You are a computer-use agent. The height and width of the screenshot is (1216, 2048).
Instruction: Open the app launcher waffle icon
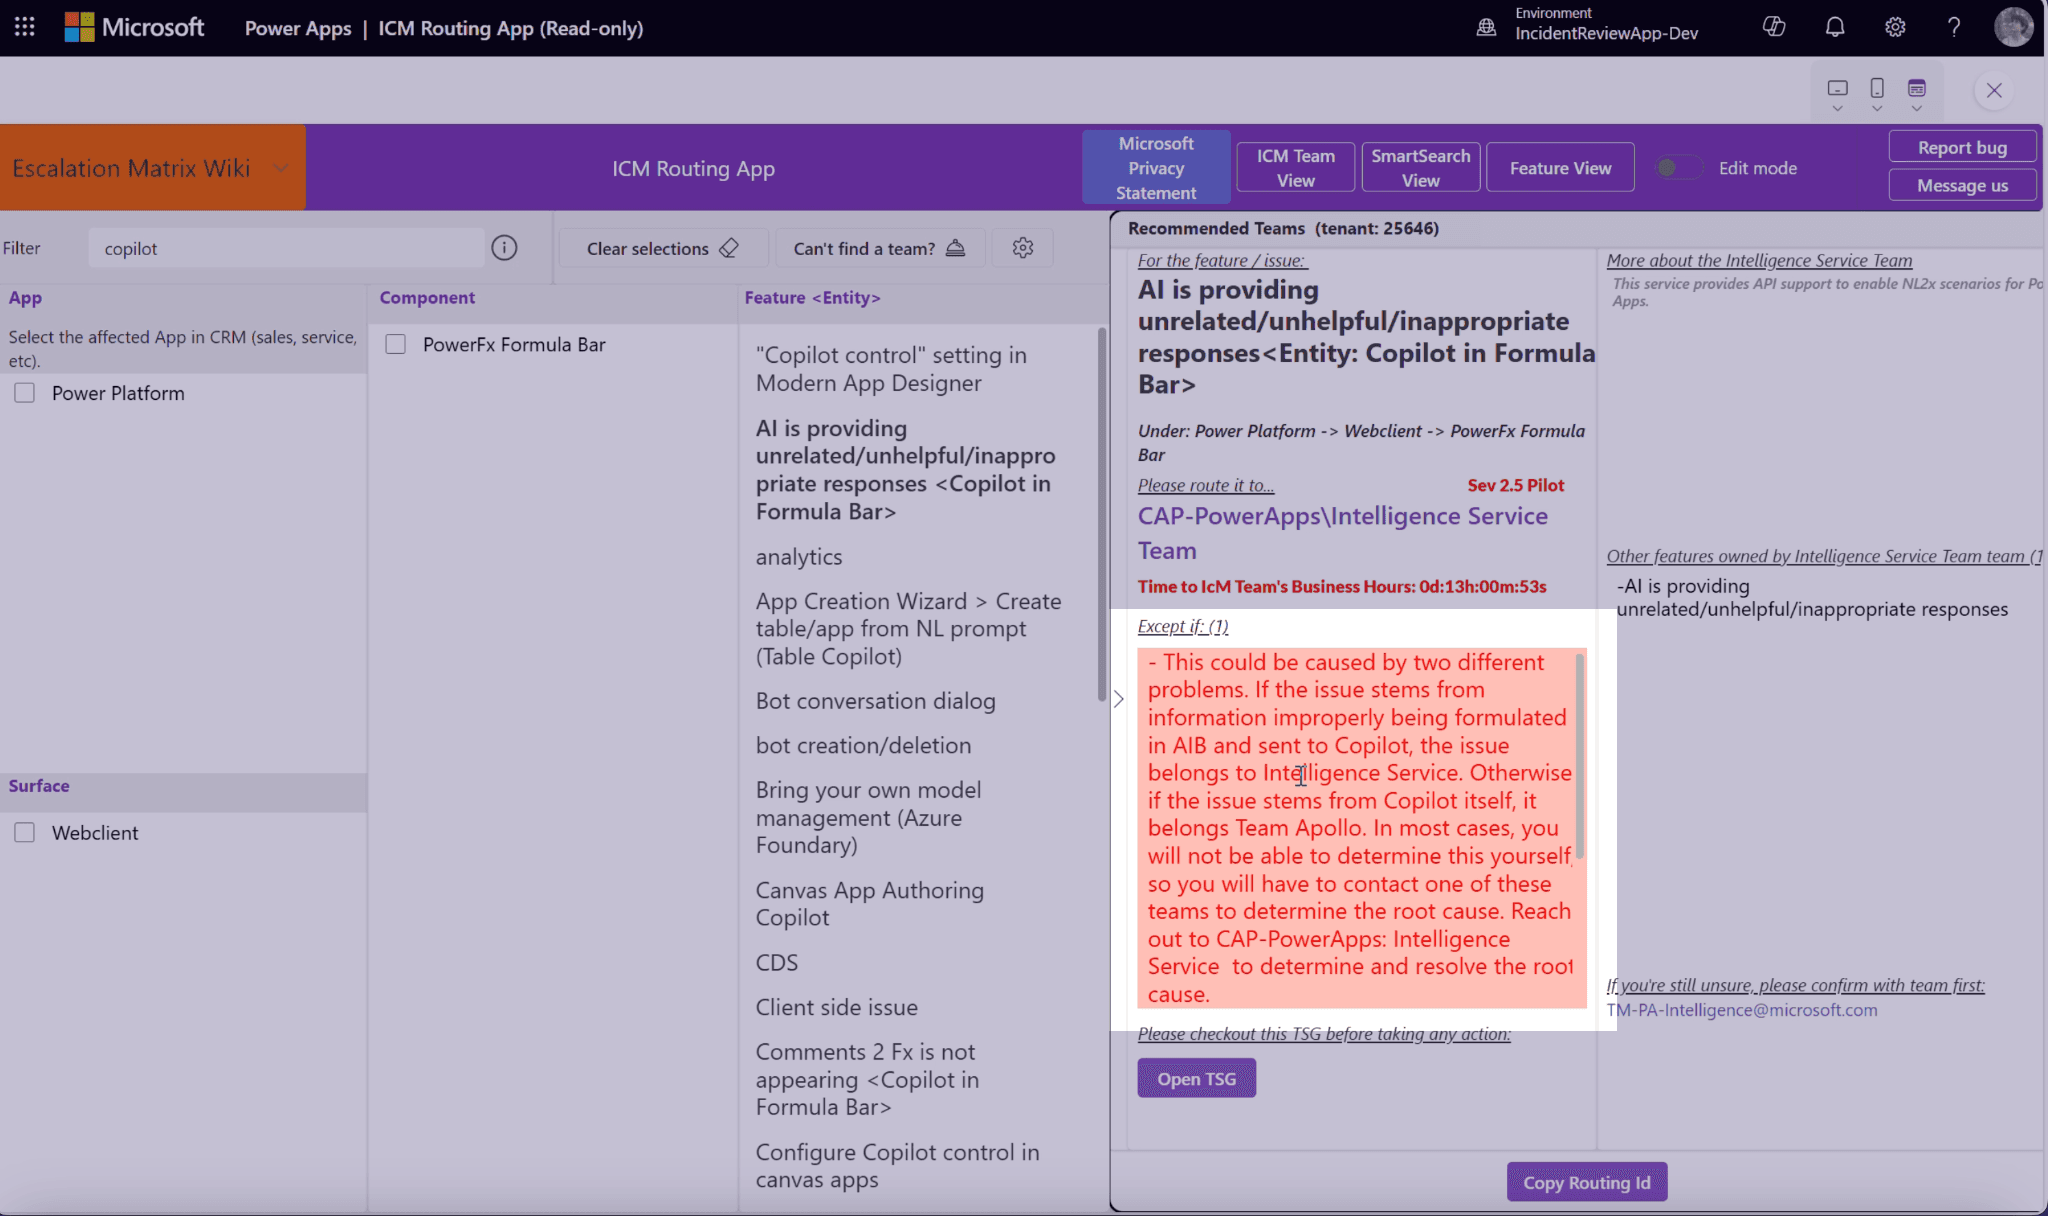pyautogui.click(x=25, y=27)
